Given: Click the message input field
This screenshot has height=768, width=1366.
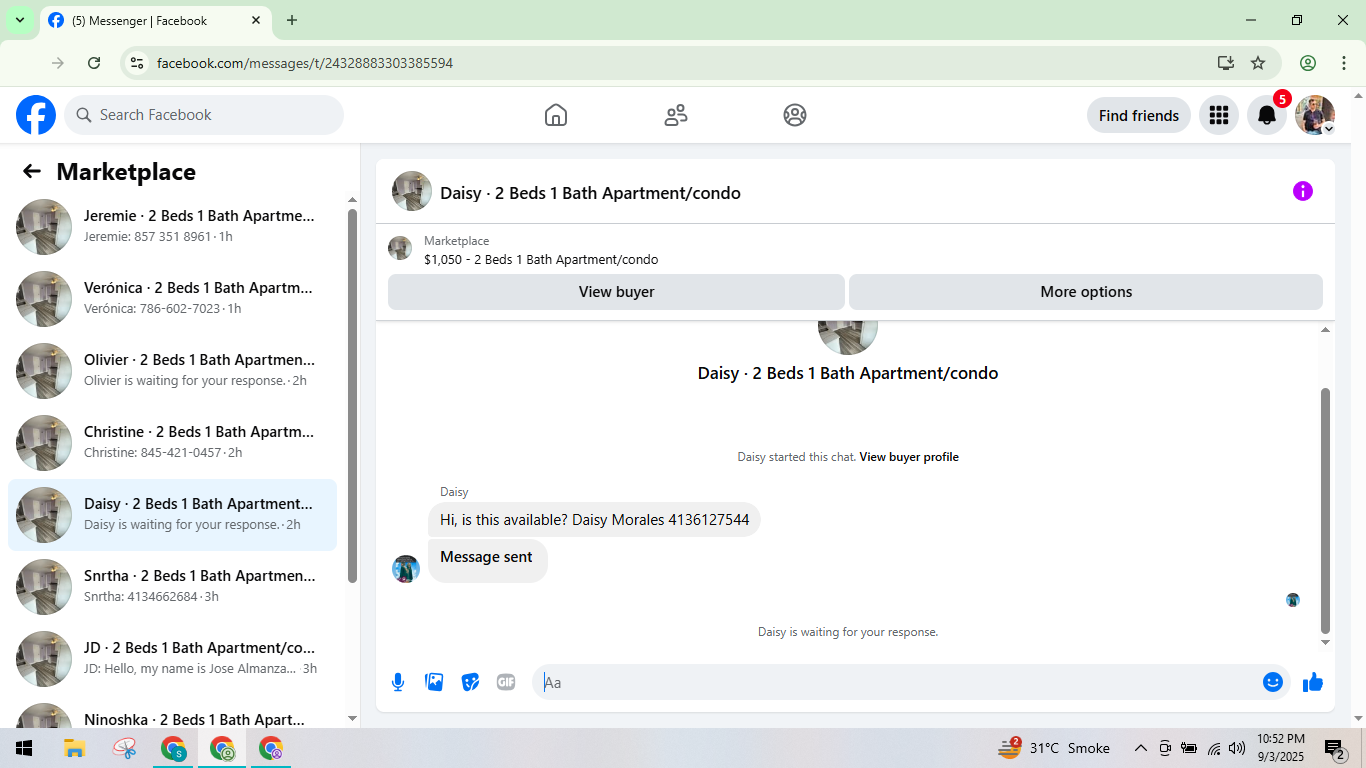Looking at the screenshot, I should [898, 682].
